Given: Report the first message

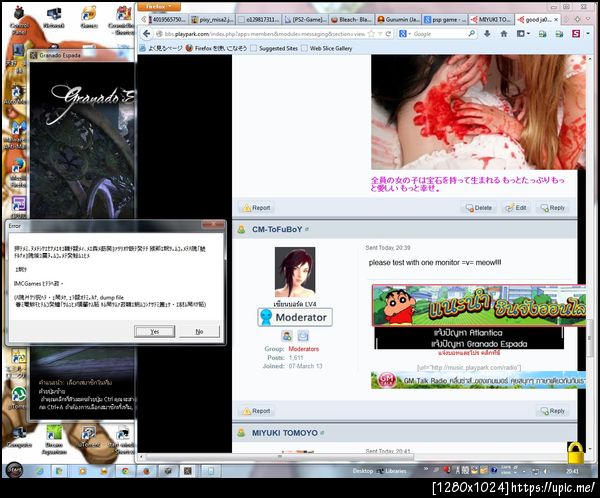Looking at the screenshot, I should pos(256,208).
